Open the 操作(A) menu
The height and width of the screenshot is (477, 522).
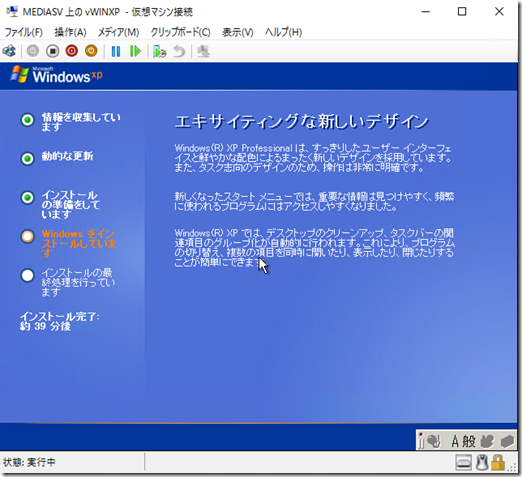click(70, 32)
